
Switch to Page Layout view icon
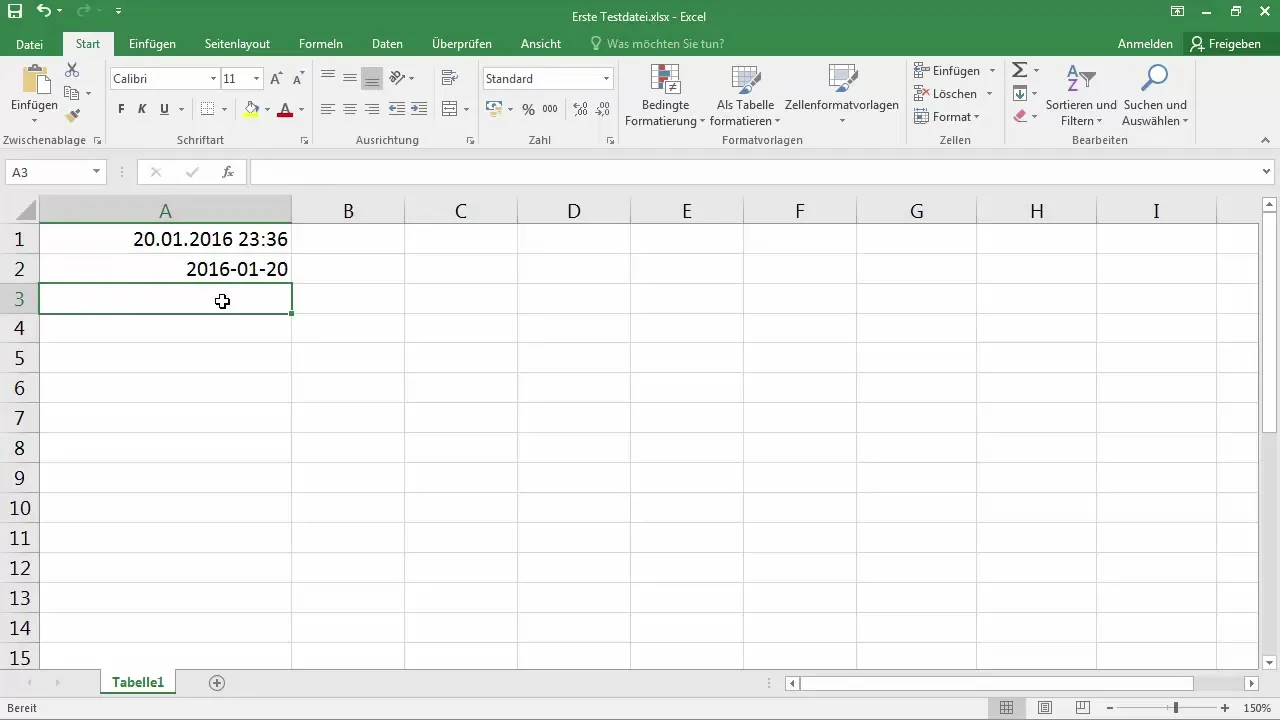(x=1045, y=708)
